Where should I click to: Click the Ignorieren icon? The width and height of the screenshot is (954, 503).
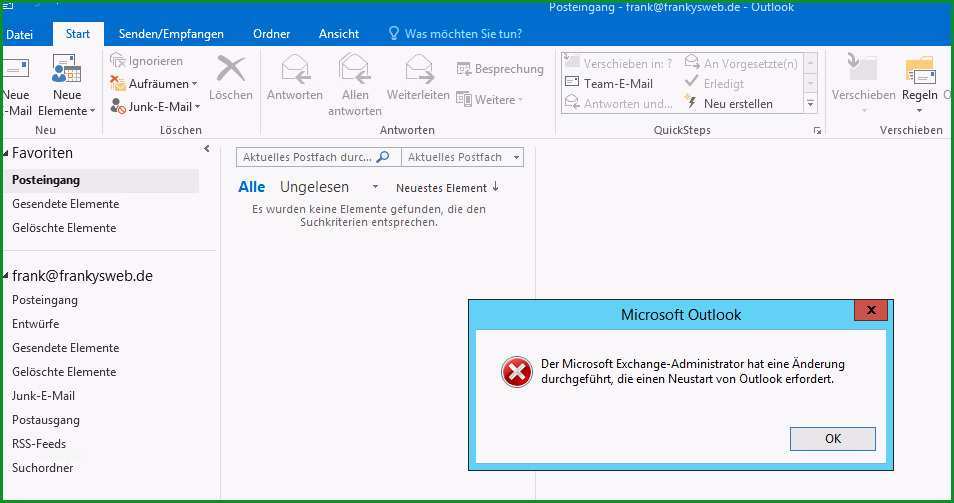(117, 61)
